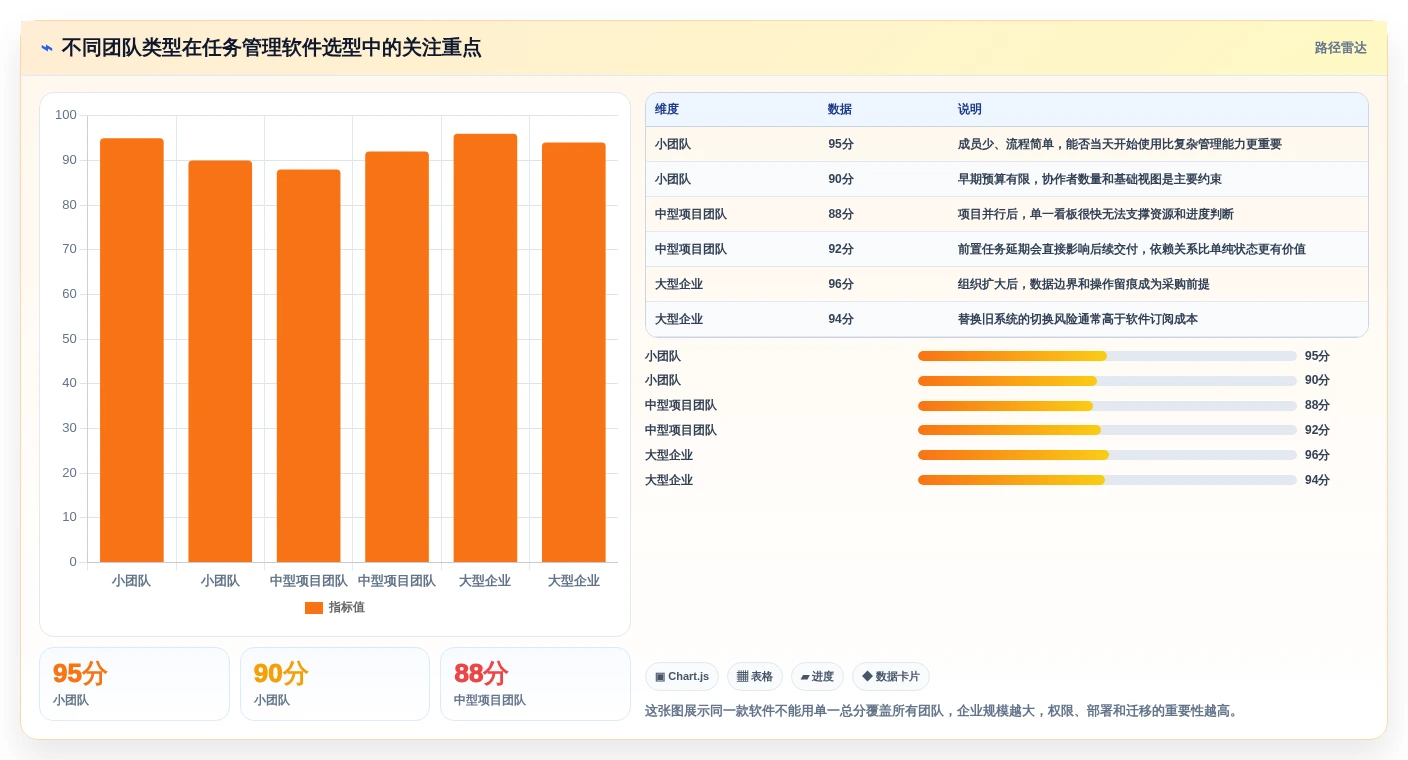The image size is (1408, 760).
Task: Click table text 前置任务延期会直接影响后续交付
Action: tap(1048, 250)
